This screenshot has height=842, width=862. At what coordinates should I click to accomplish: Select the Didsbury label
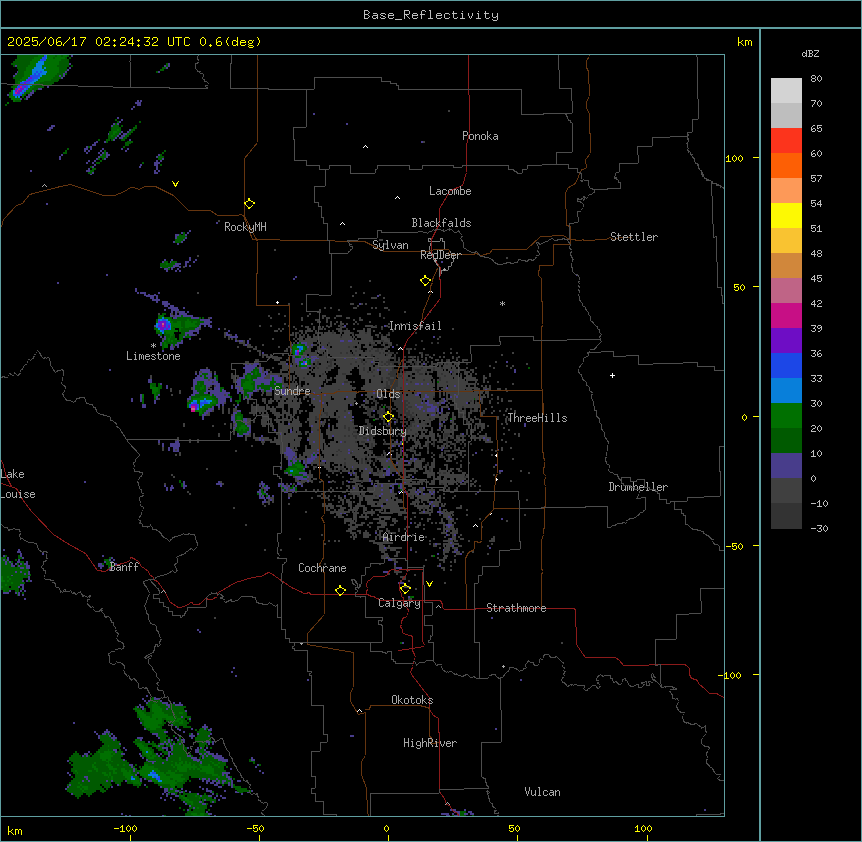[x=383, y=431]
